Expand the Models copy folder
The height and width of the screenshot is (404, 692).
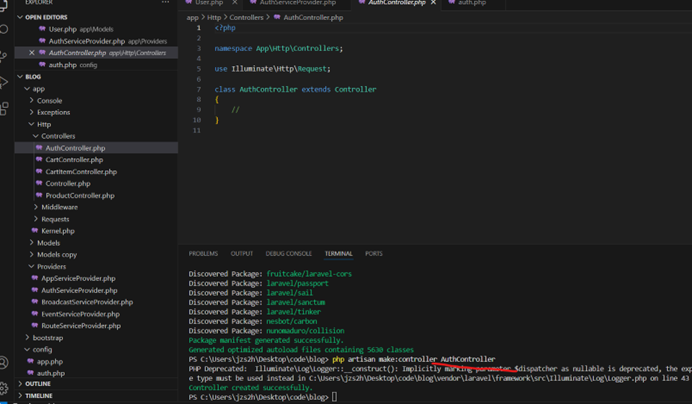click(x=97, y=254)
